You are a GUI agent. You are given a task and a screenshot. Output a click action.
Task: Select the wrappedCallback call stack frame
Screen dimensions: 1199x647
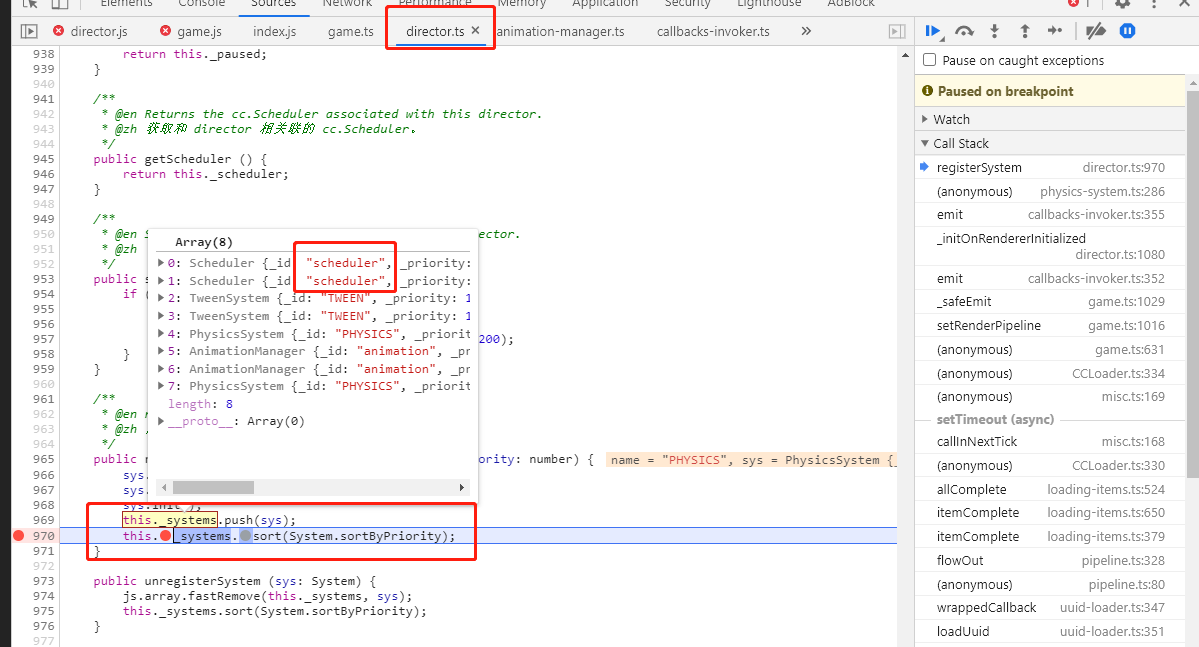click(1051, 607)
